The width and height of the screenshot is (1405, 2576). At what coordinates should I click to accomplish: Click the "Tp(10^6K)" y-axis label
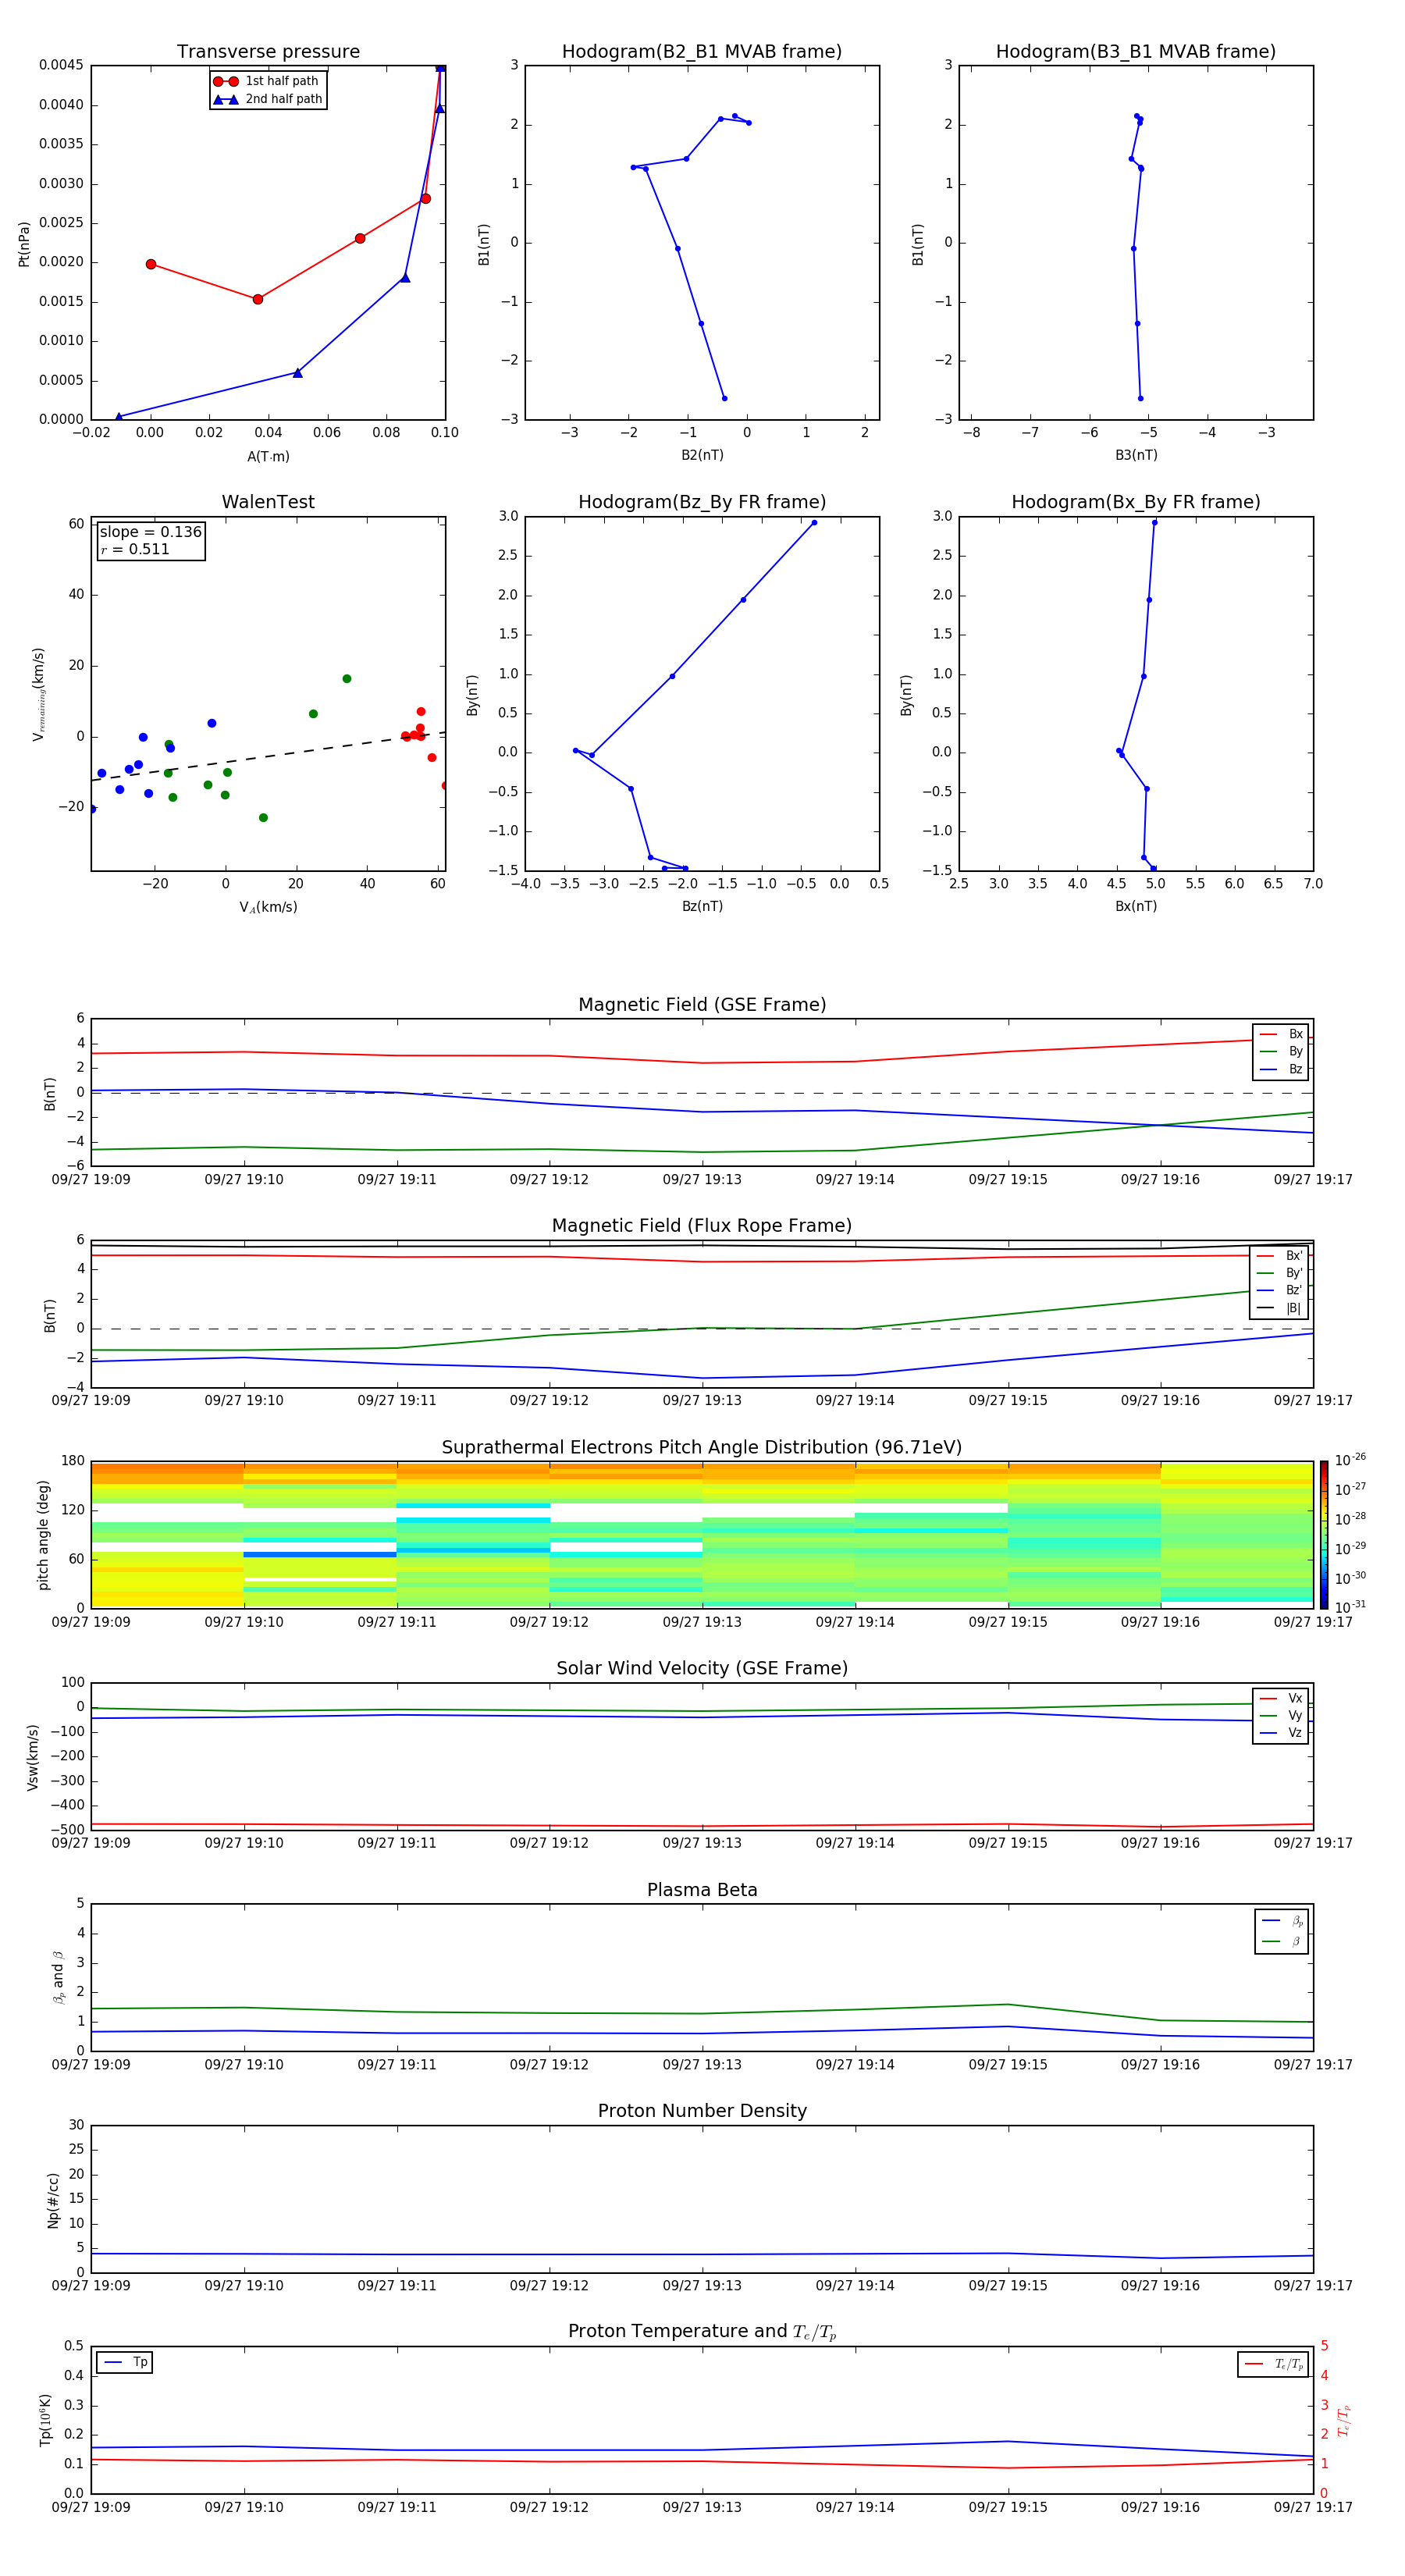pos(45,2420)
